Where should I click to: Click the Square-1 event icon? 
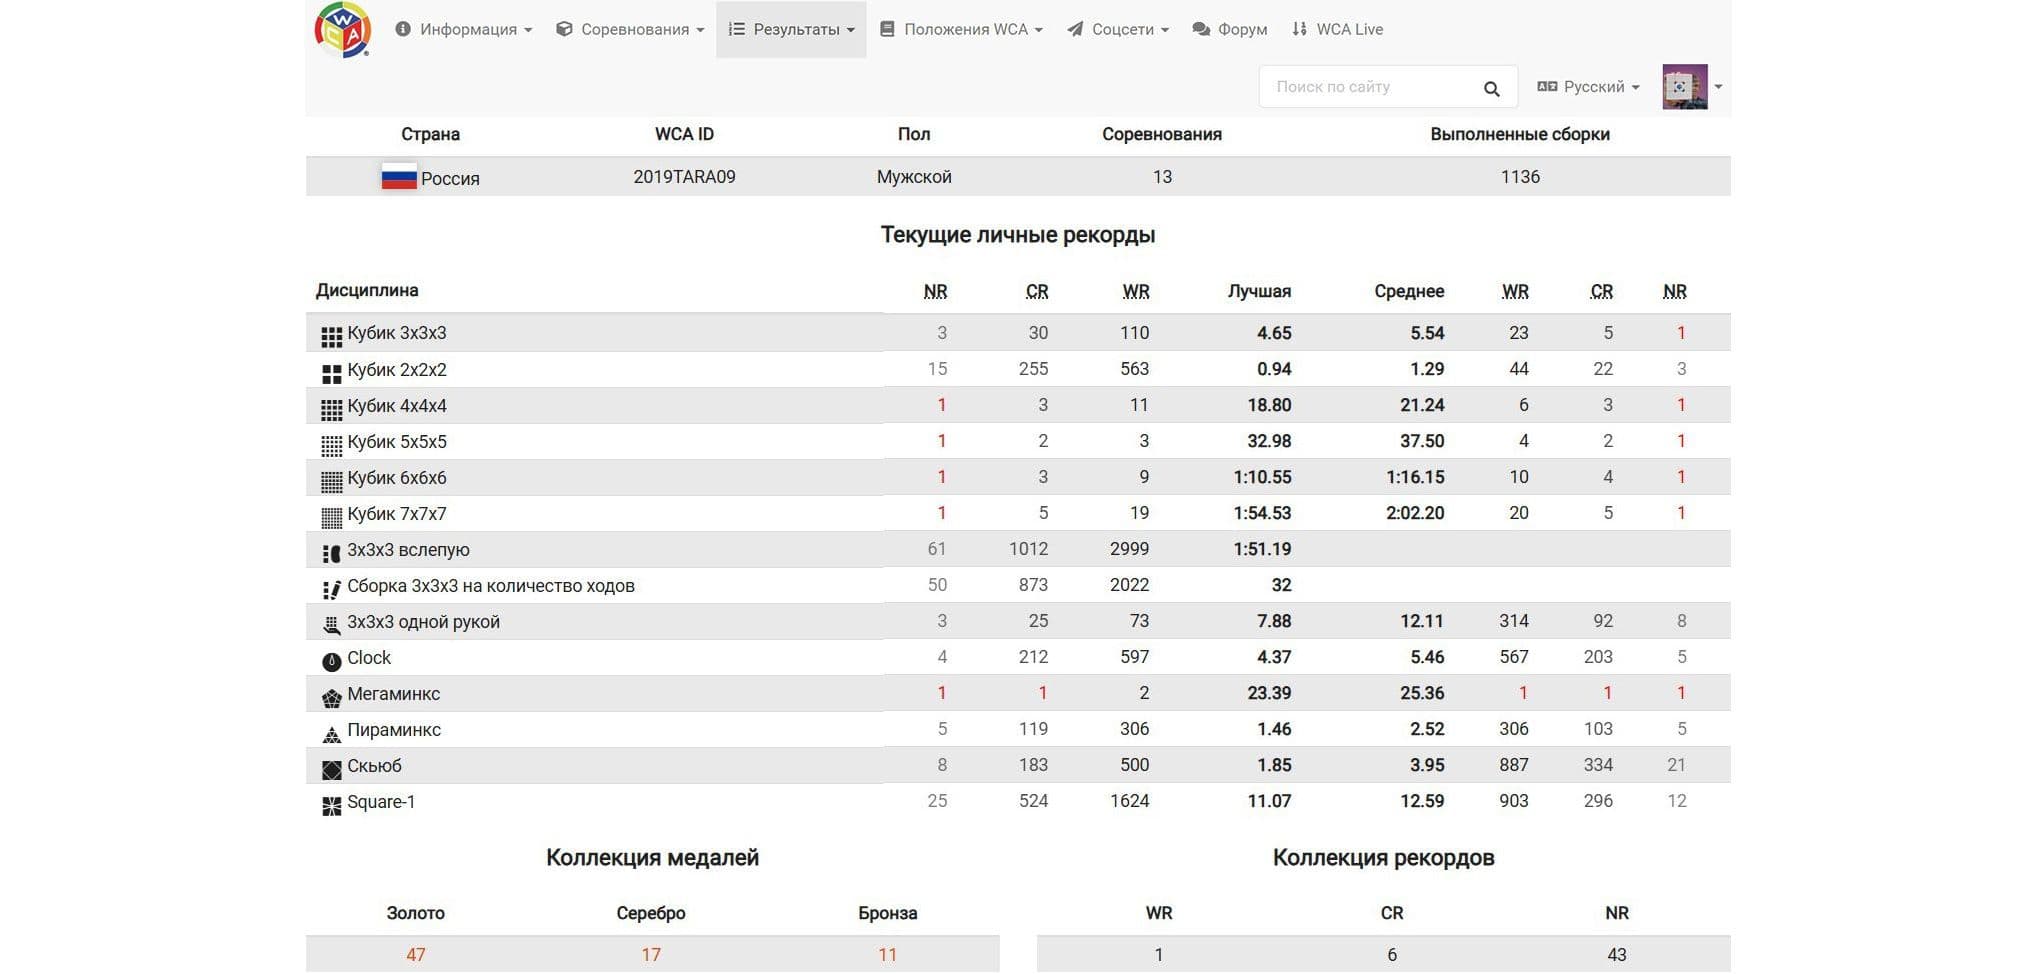pos(331,806)
